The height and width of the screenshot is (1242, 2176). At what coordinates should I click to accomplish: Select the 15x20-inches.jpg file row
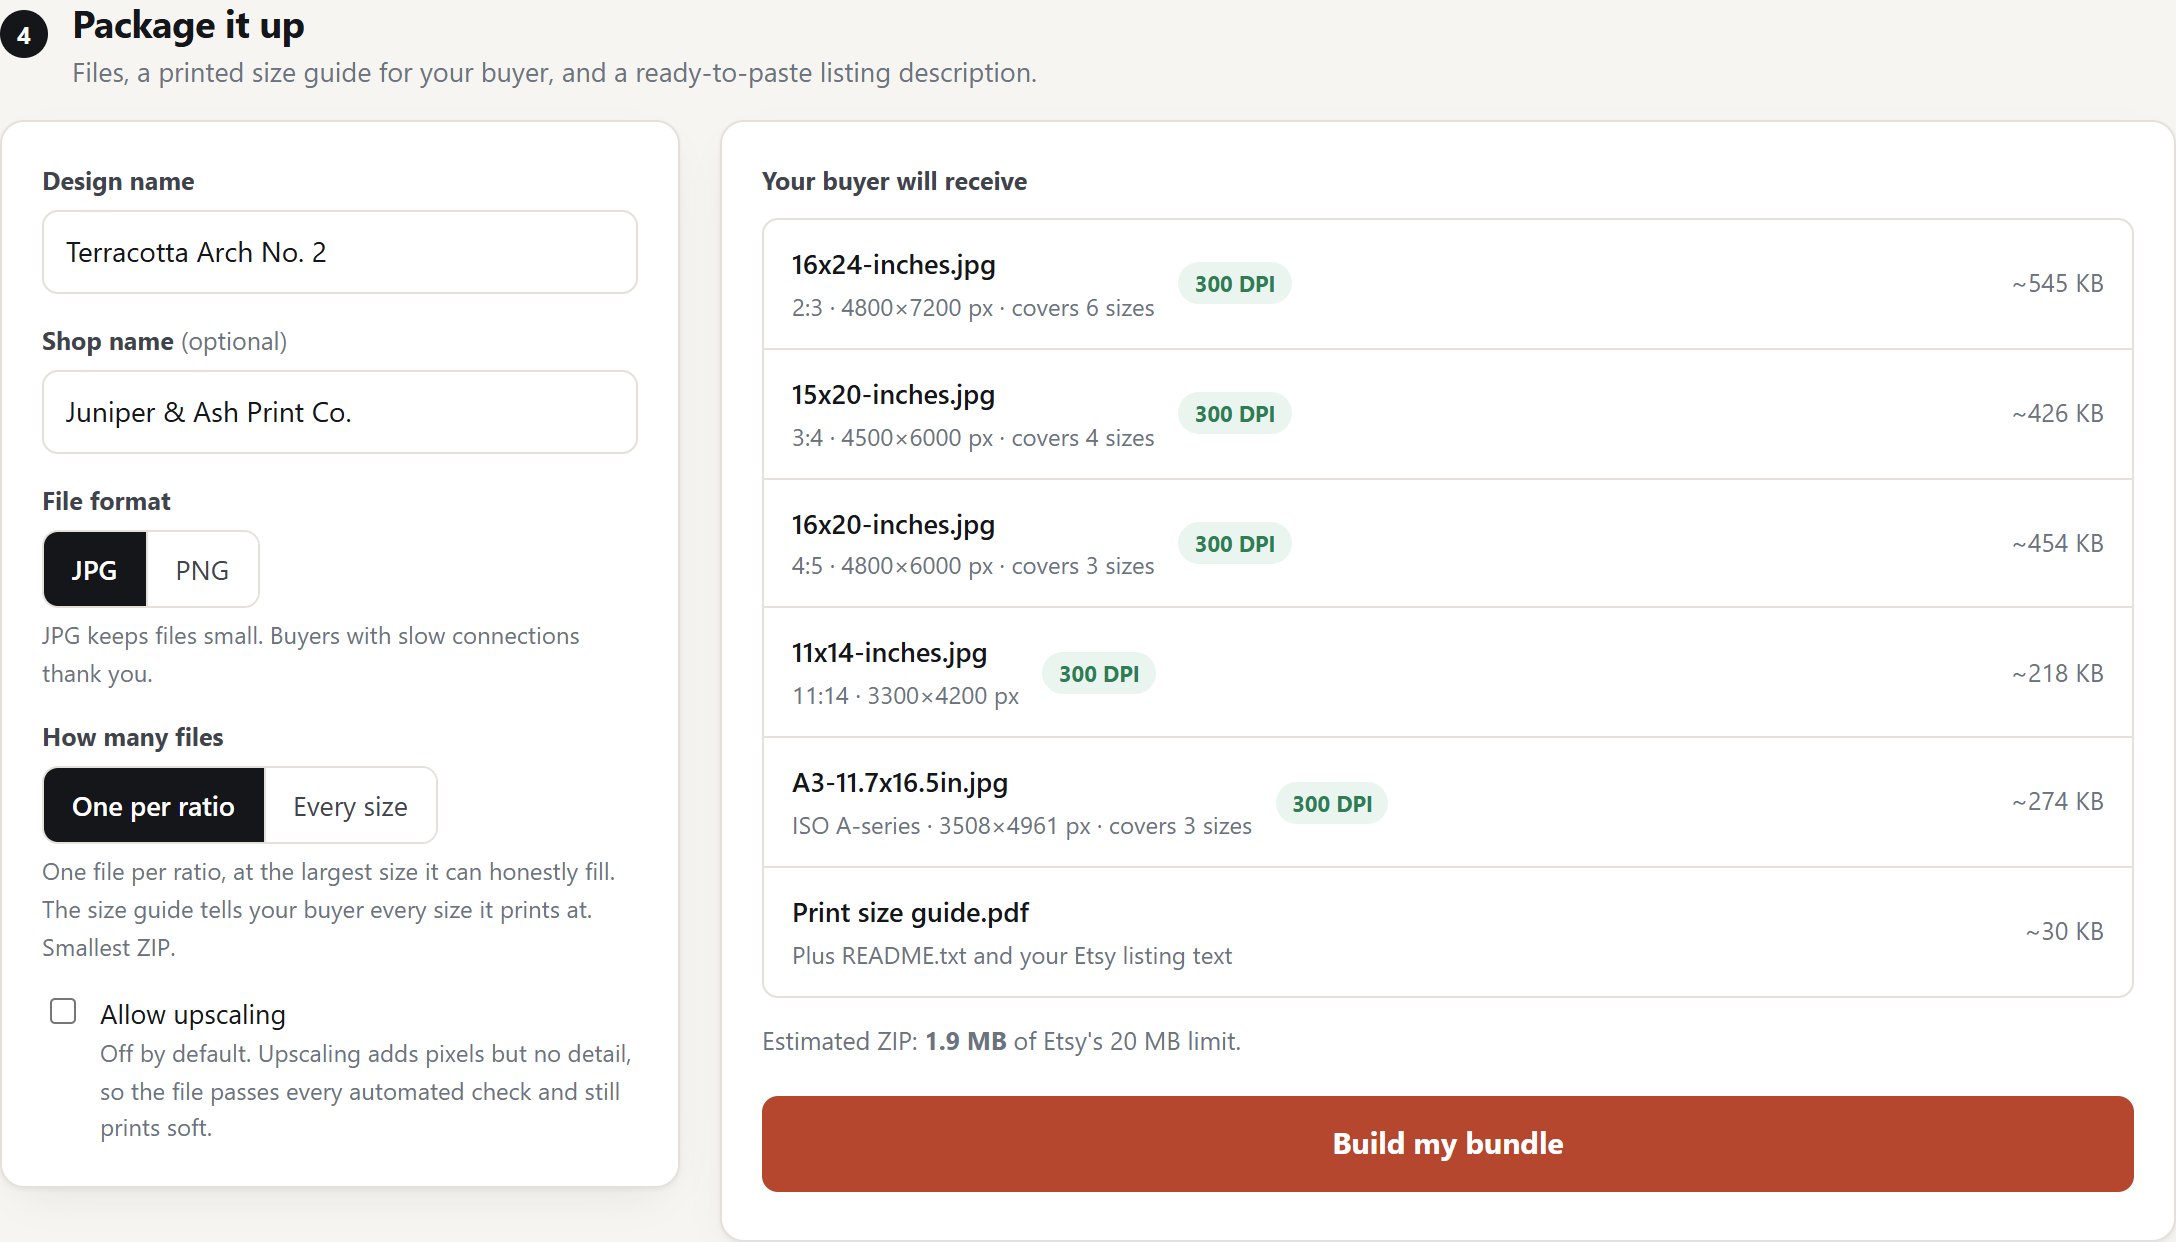(x=1447, y=414)
